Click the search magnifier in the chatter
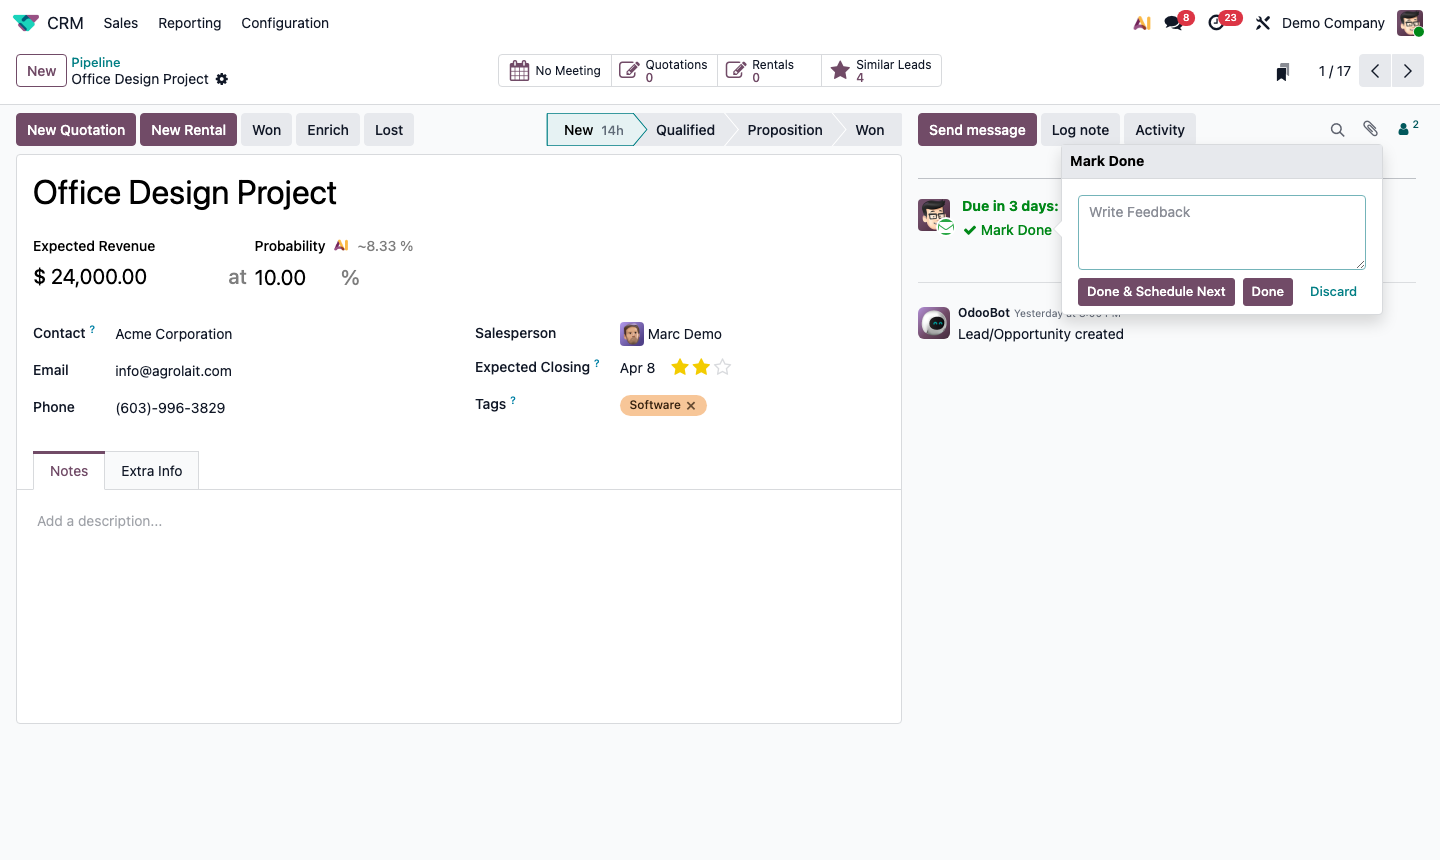1440x860 pixels. [1338, 129]
